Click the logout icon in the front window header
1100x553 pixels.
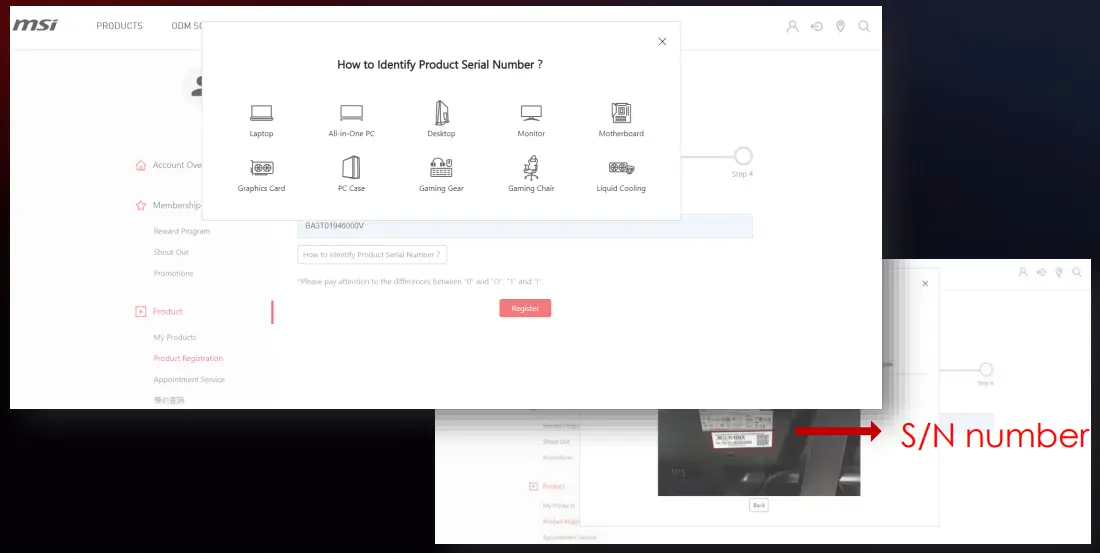point(817,27)
